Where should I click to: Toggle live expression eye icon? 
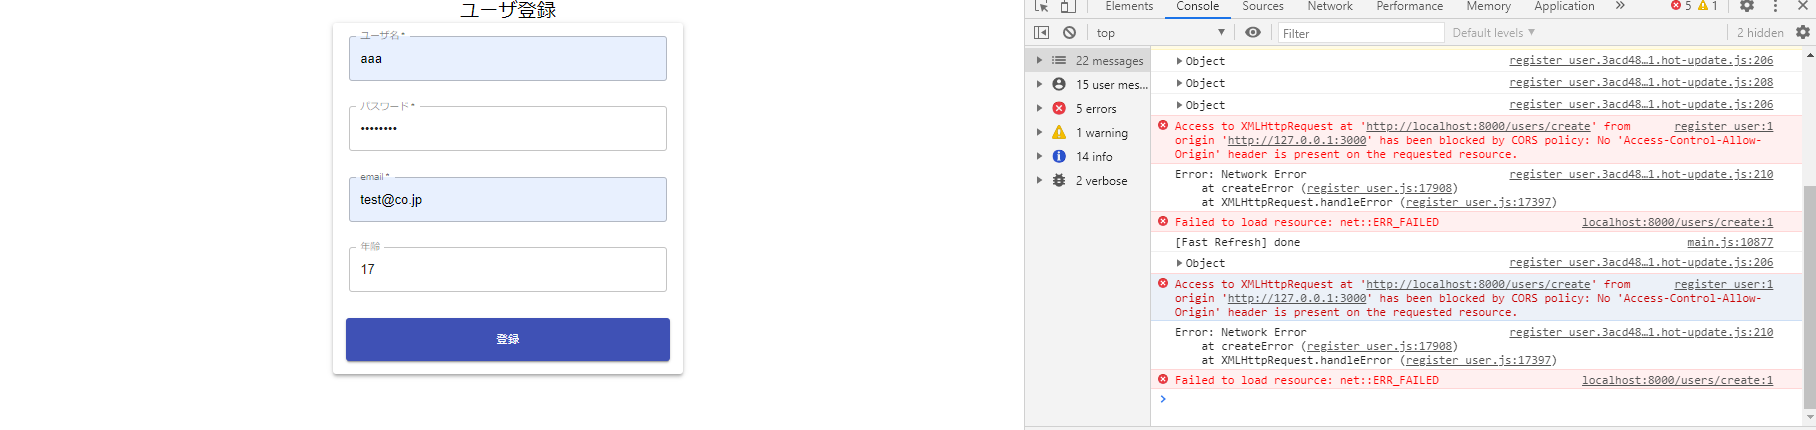point(1253,33)
